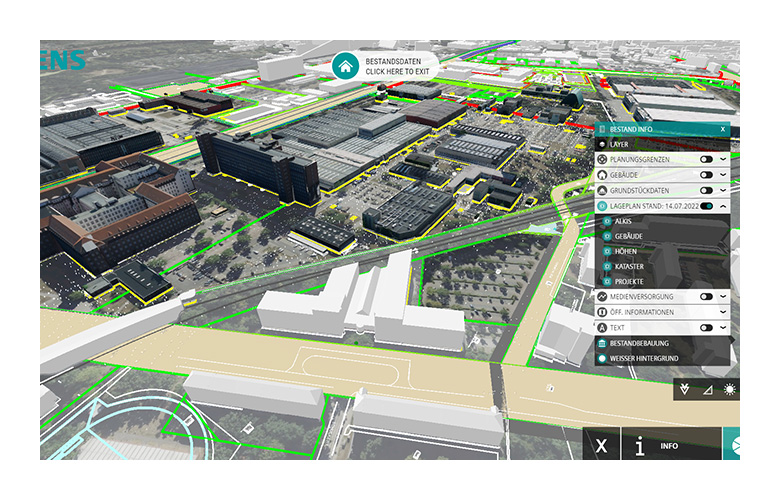Expand the Grundstückdaten section chevron
780x500 pixels.
click(723, 190)
